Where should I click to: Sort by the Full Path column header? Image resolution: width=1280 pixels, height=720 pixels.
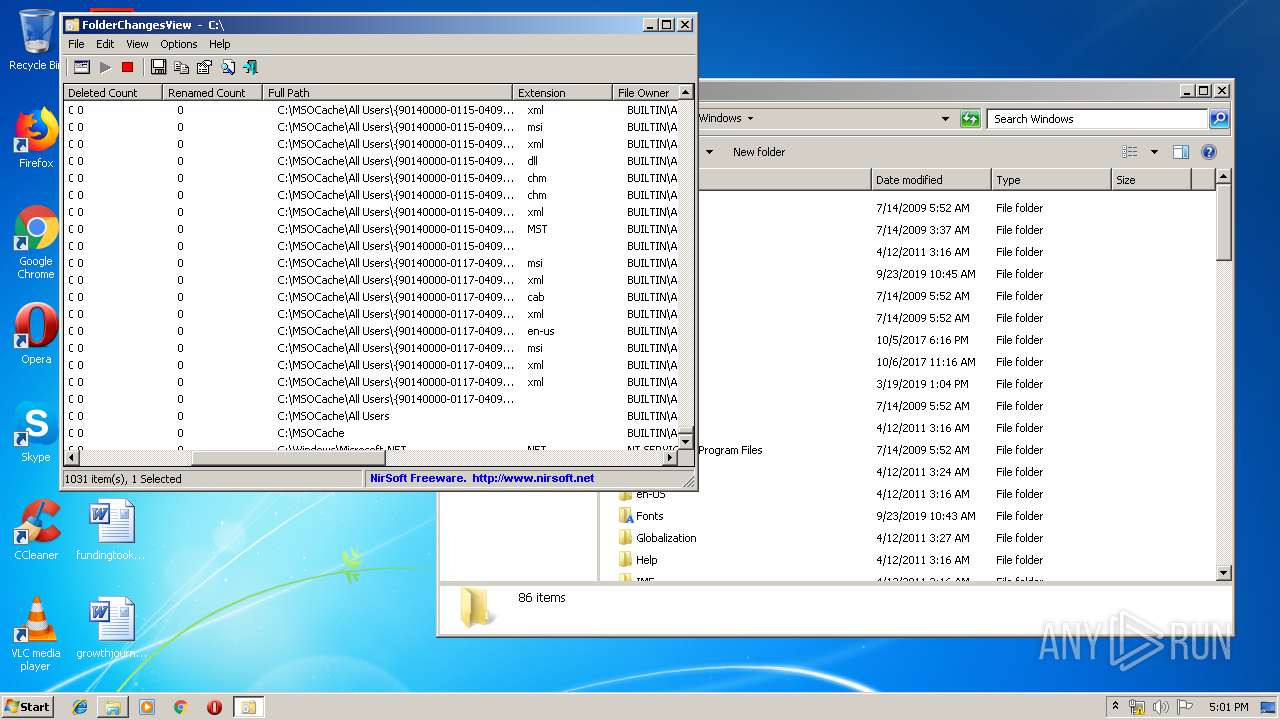click(x=387, y=93)
